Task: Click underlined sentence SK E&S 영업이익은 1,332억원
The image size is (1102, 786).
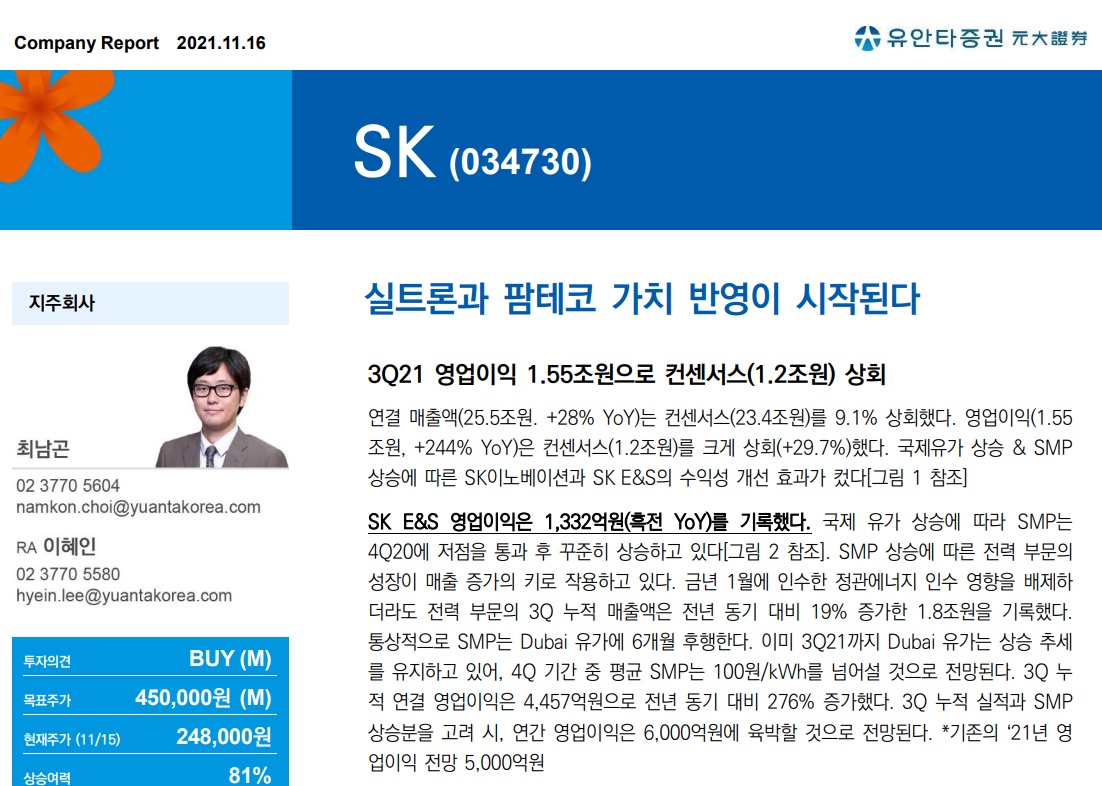Action: [x=589, y=522]
